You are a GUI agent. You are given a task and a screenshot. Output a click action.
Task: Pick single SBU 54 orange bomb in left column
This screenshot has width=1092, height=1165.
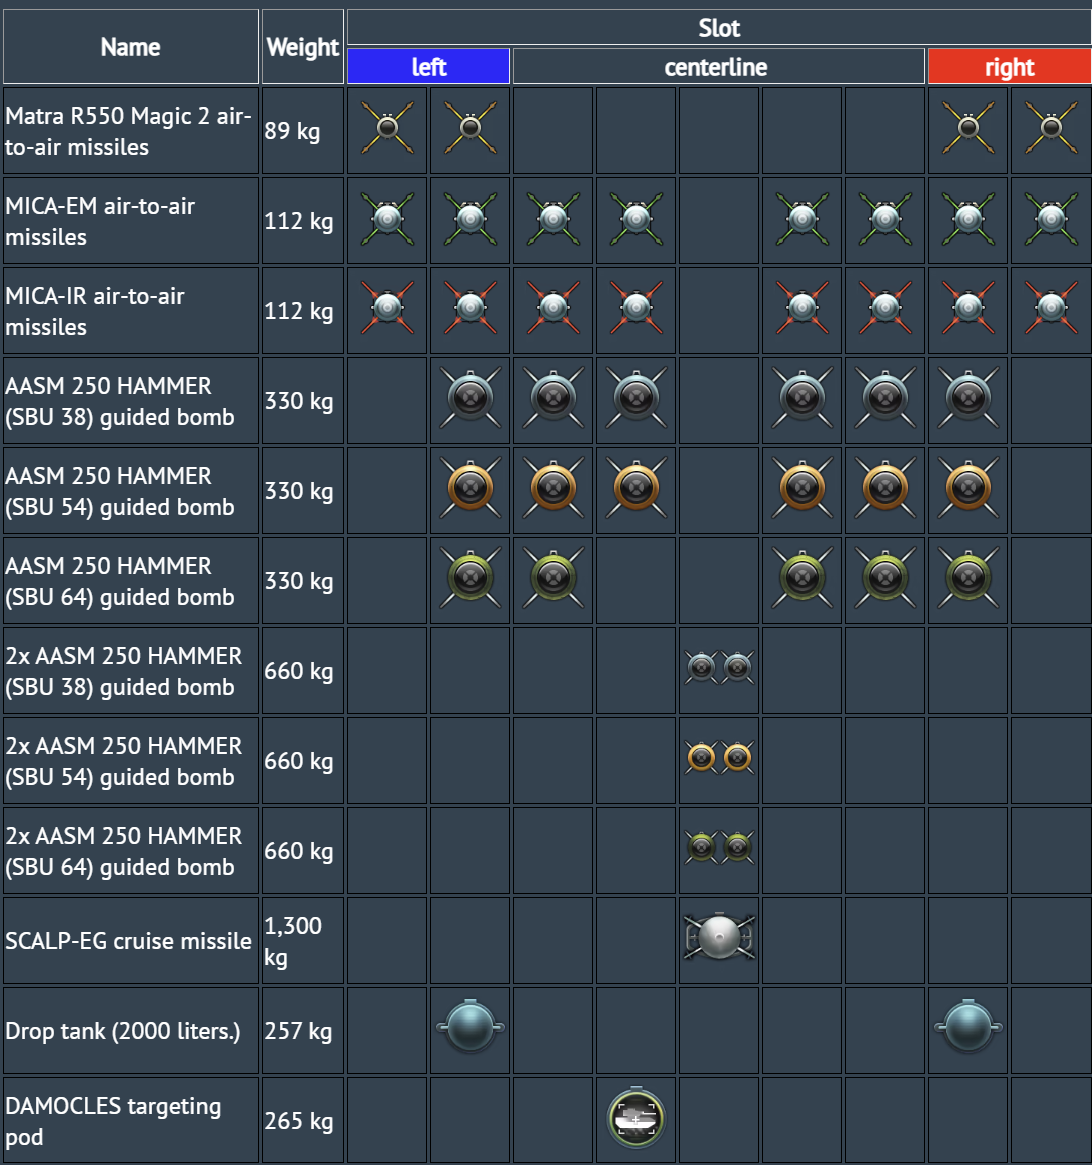[470, 487]
